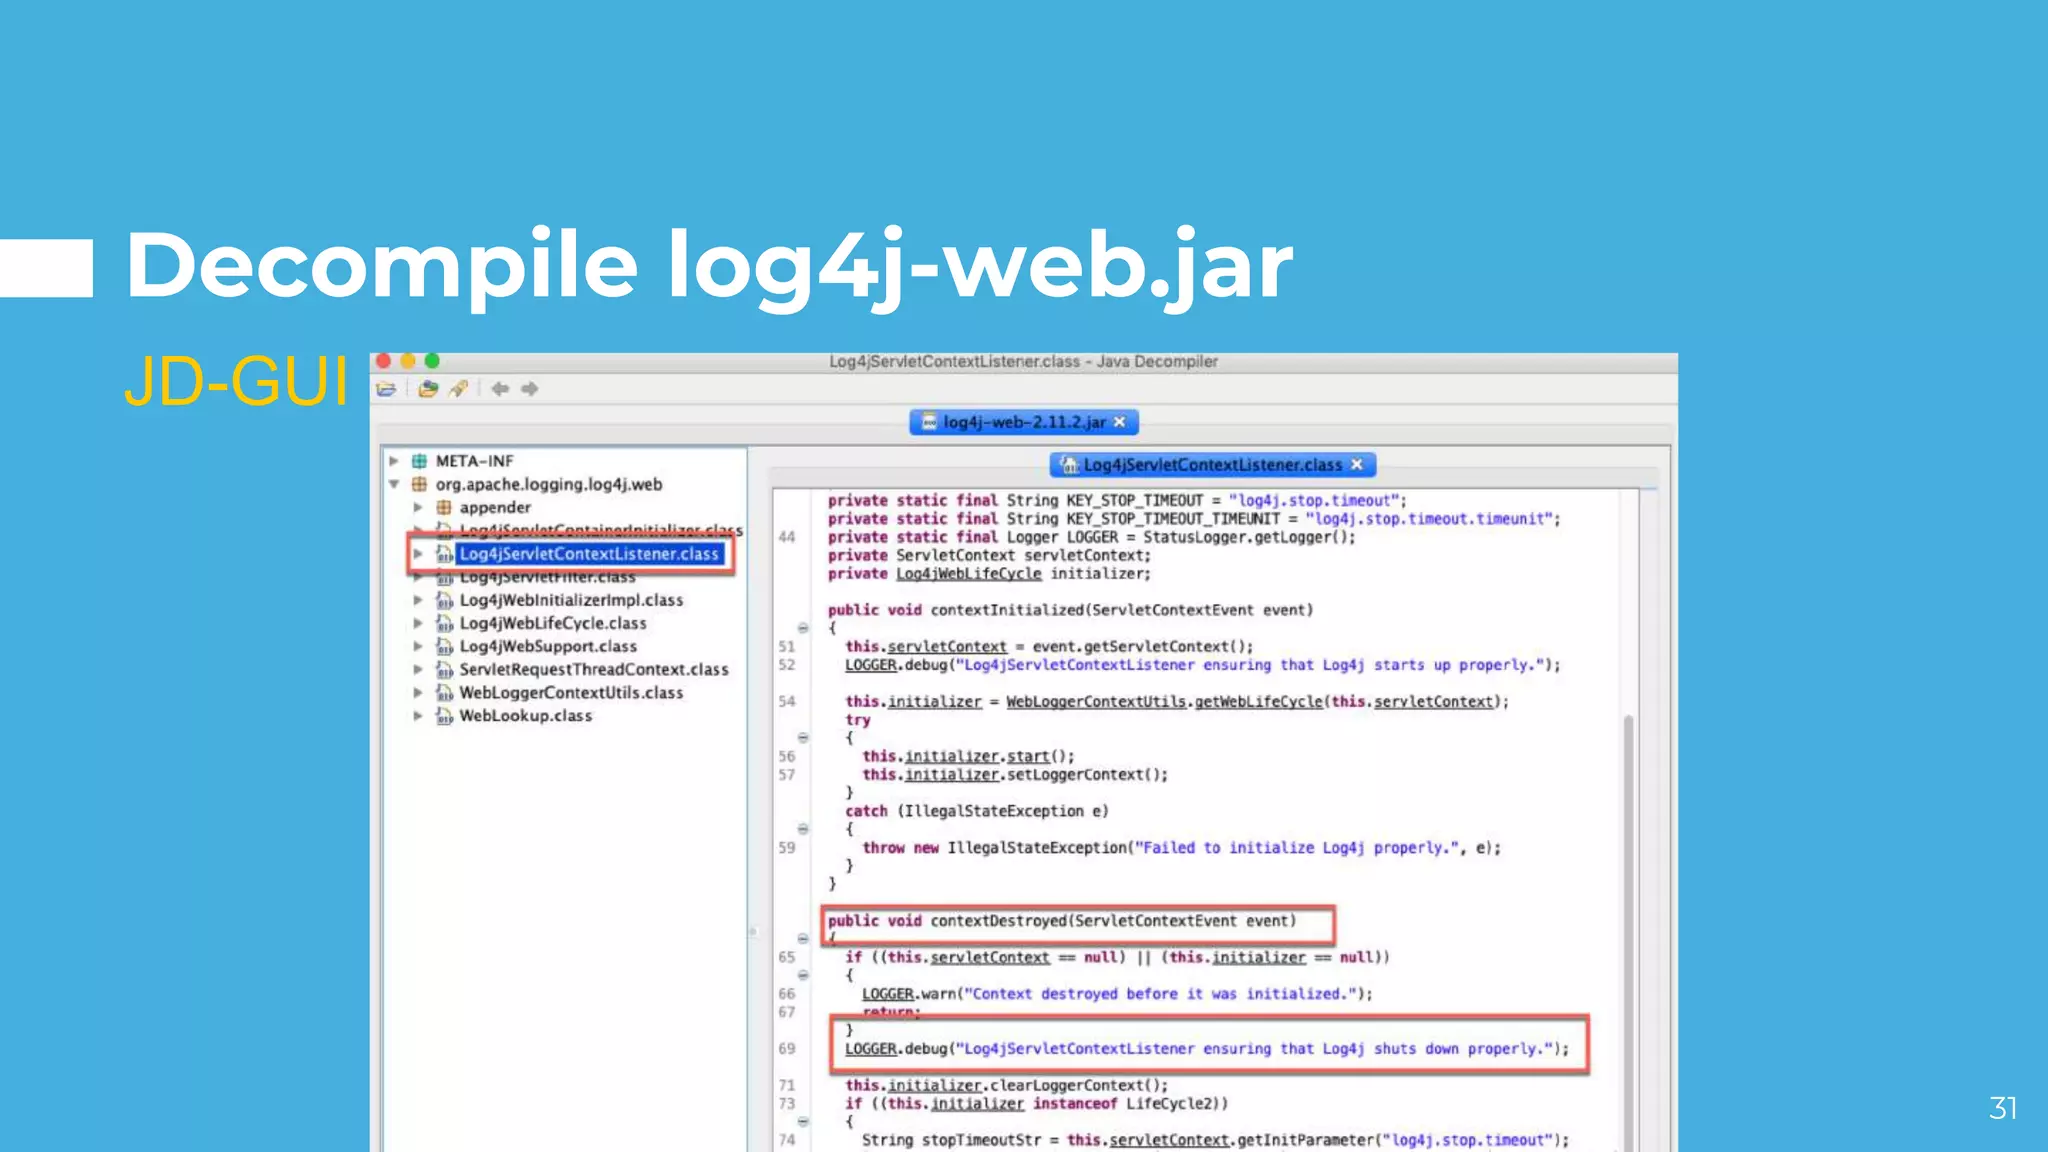The image size is (2048, 1152).
Task: Click the contextDestroyed method declaration text
Action: 1061,921
